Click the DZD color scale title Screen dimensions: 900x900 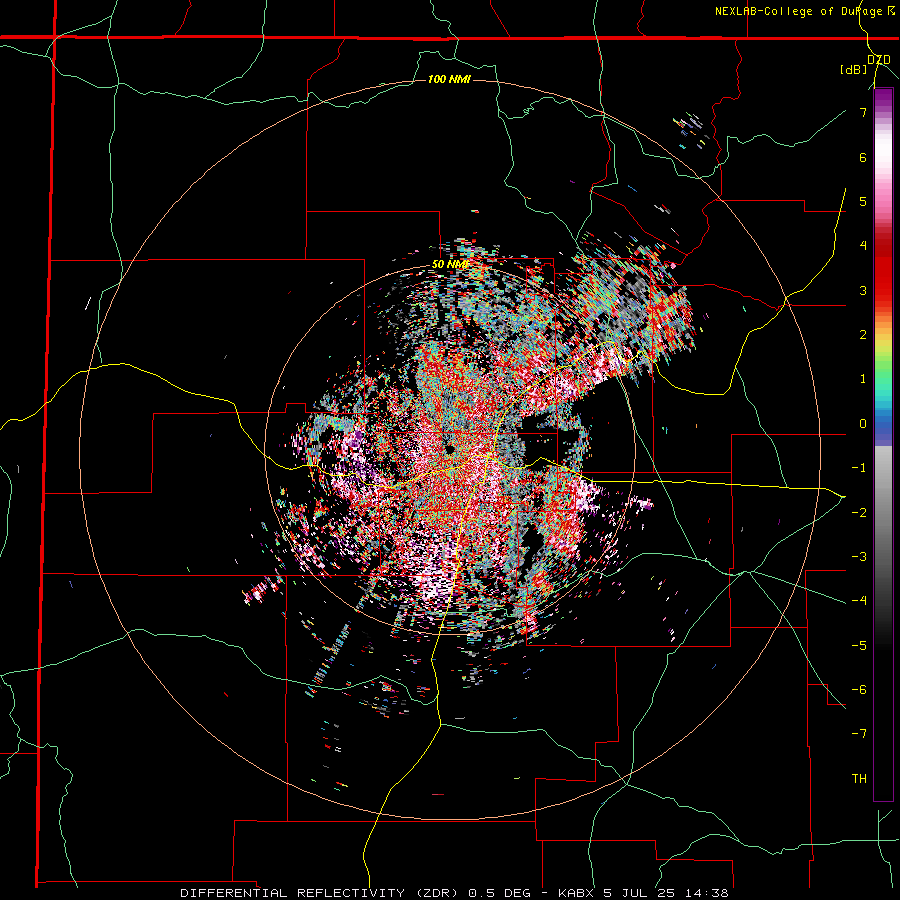tap(879, 60)
